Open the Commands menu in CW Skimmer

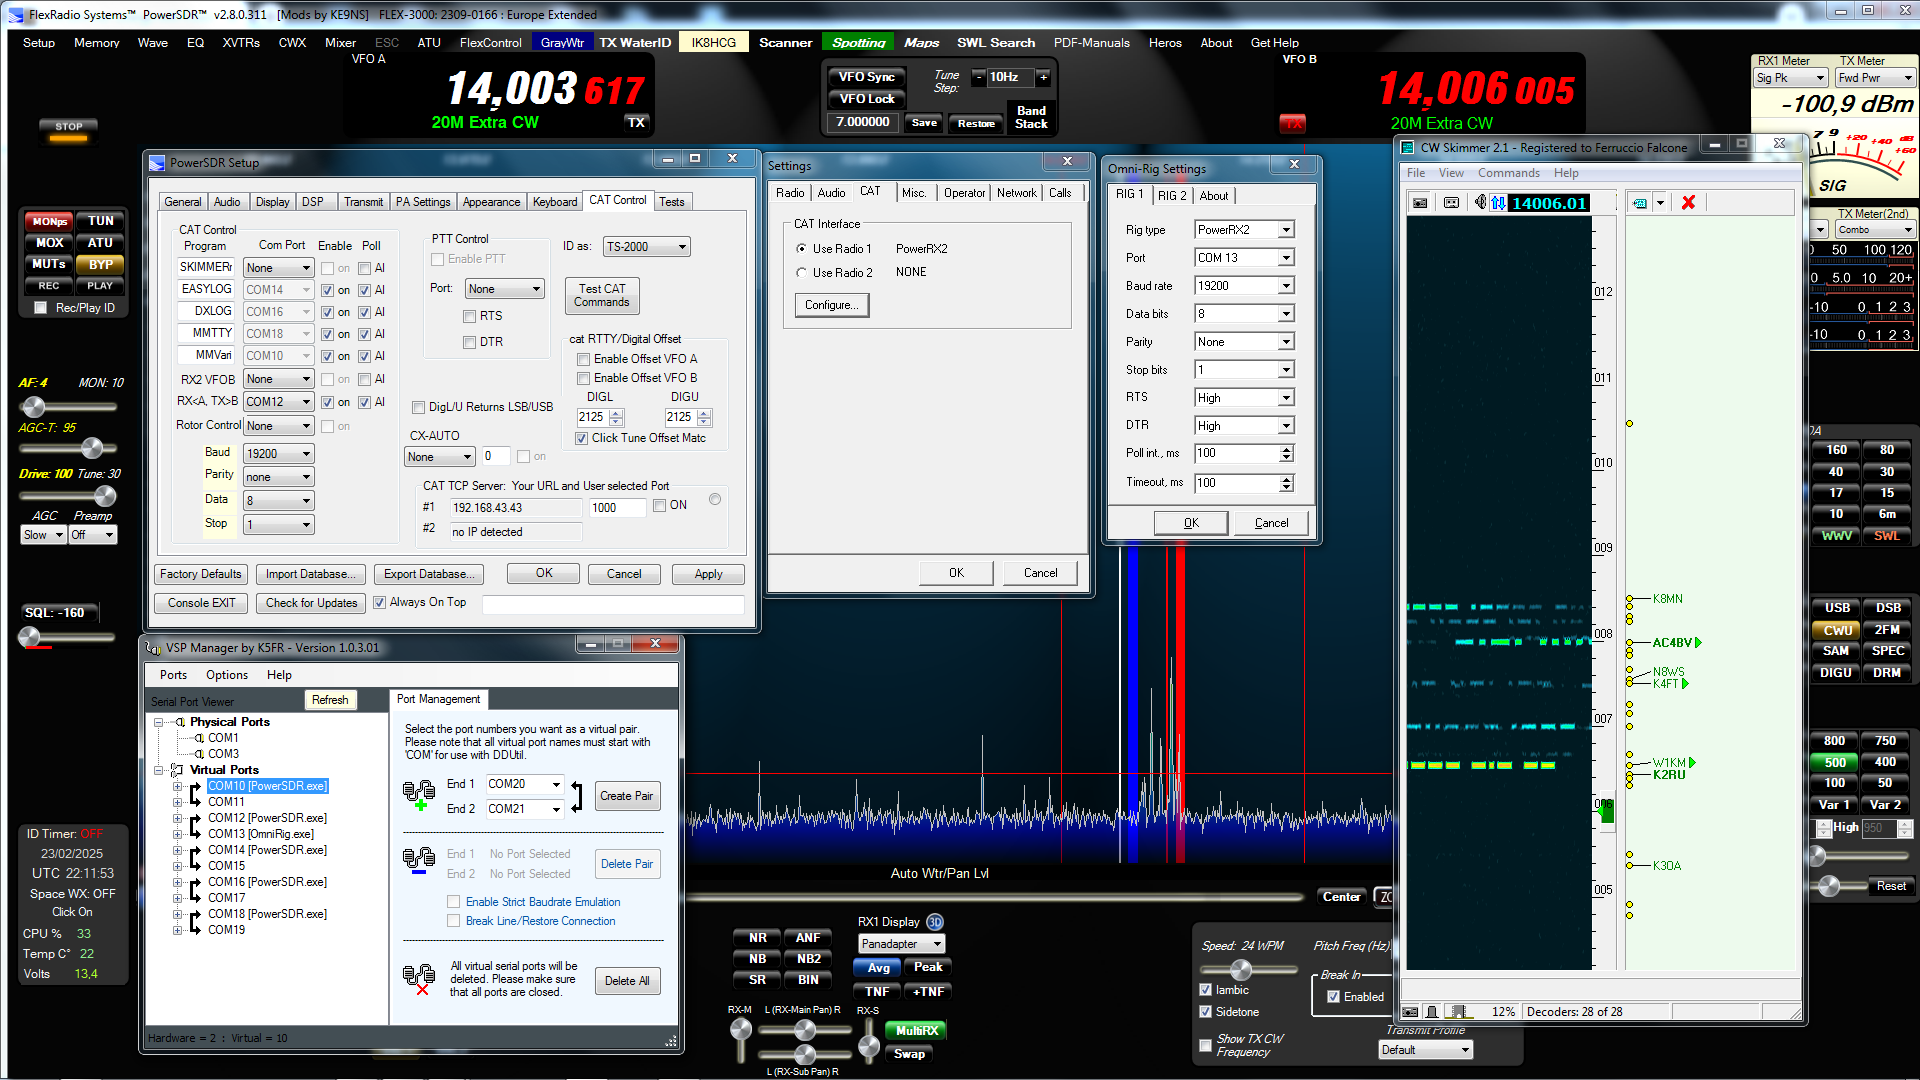1509,173
